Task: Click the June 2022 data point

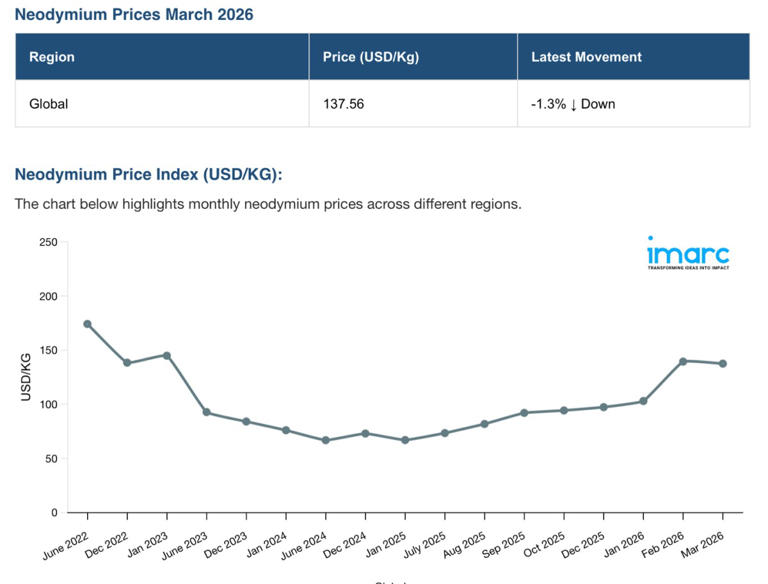Action: (x=87, y=324)
